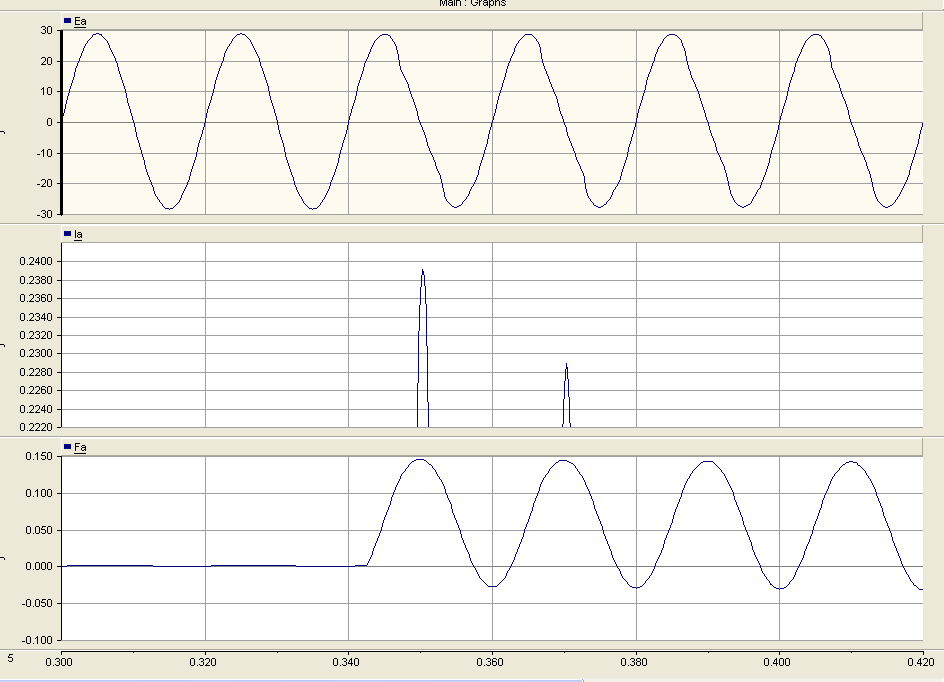Click the 0.2220 value on Ia axis
This screenshot has height=682, width=944.
pos(36,427)
